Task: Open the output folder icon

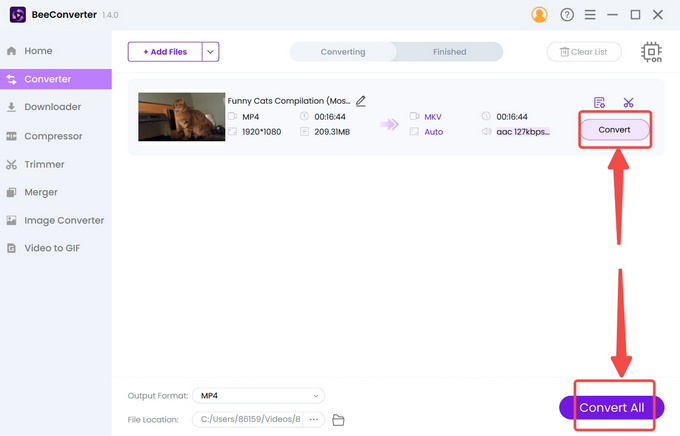Action: [338, 420]
